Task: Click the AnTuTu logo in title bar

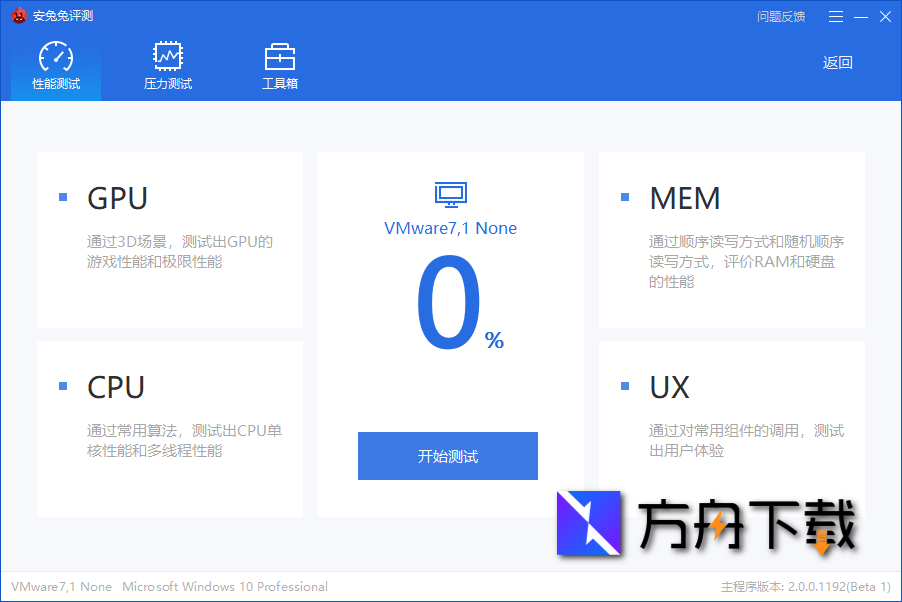Action: 17,16
